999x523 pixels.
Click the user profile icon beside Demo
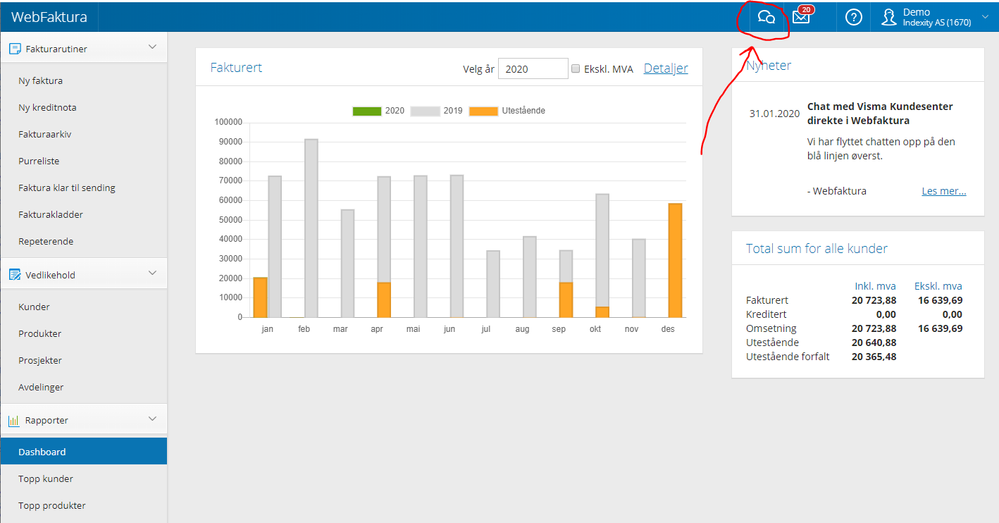pos(888,17)
